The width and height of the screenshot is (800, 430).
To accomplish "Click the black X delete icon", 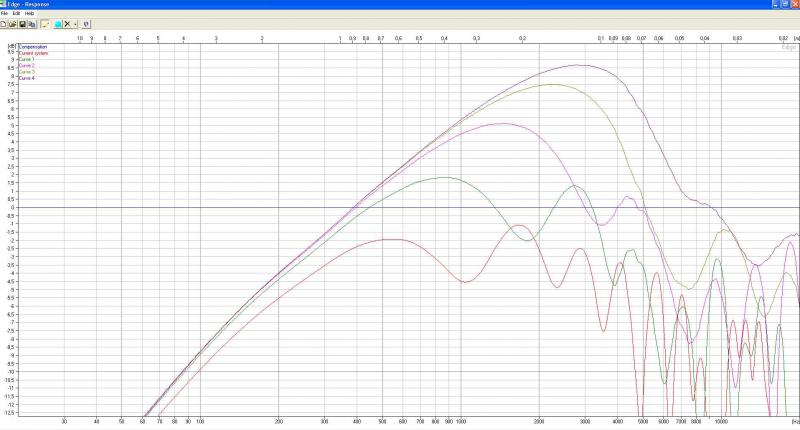I will tap(67, 22).
